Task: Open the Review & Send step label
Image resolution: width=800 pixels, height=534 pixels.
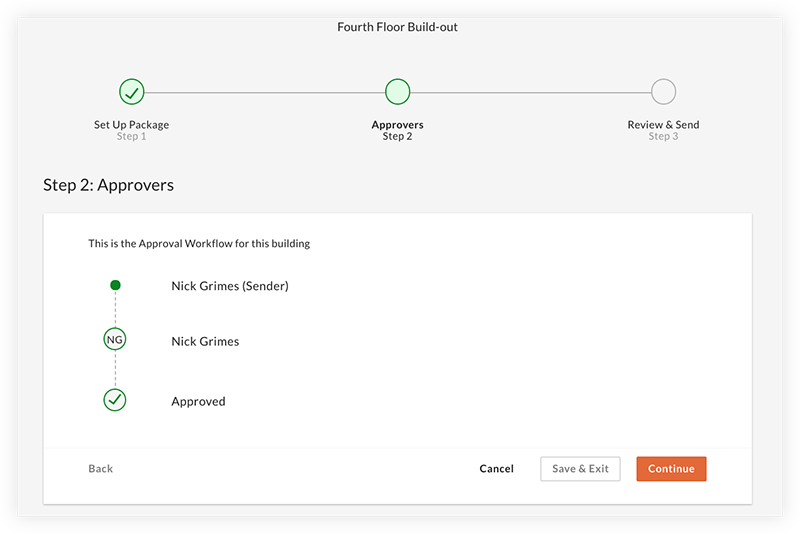Action: click(663, 125)
